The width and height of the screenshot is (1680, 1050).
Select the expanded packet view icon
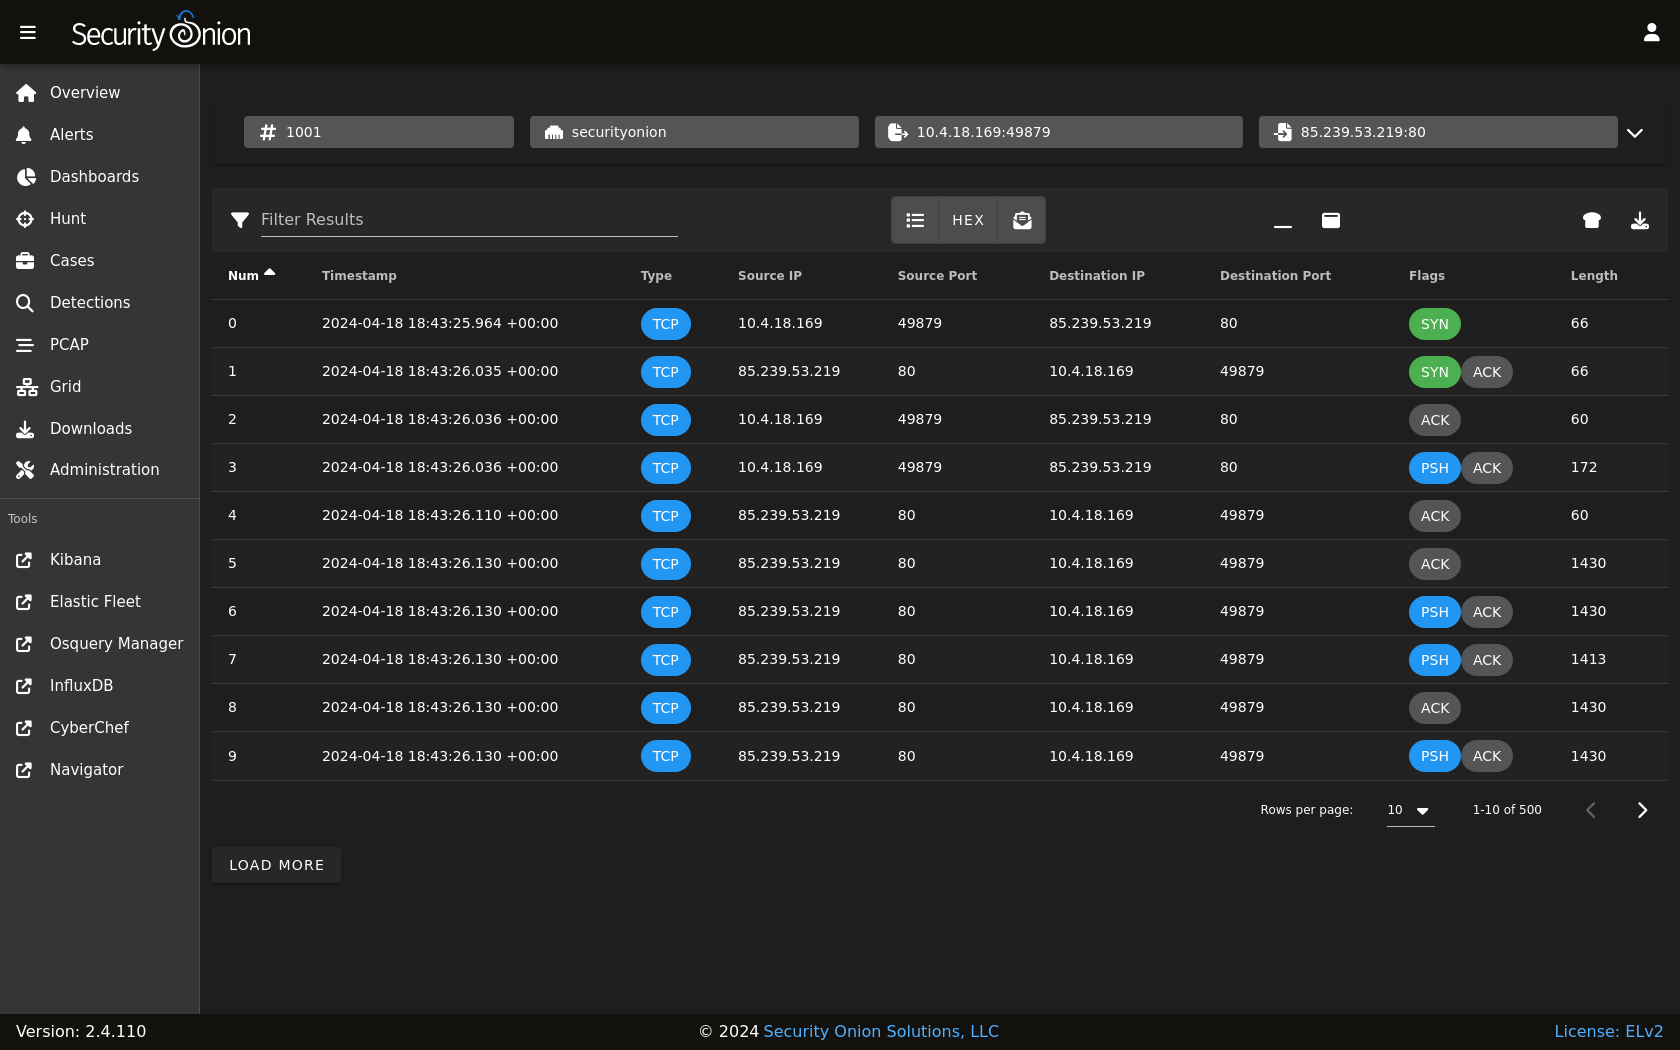click(1331, 220)
